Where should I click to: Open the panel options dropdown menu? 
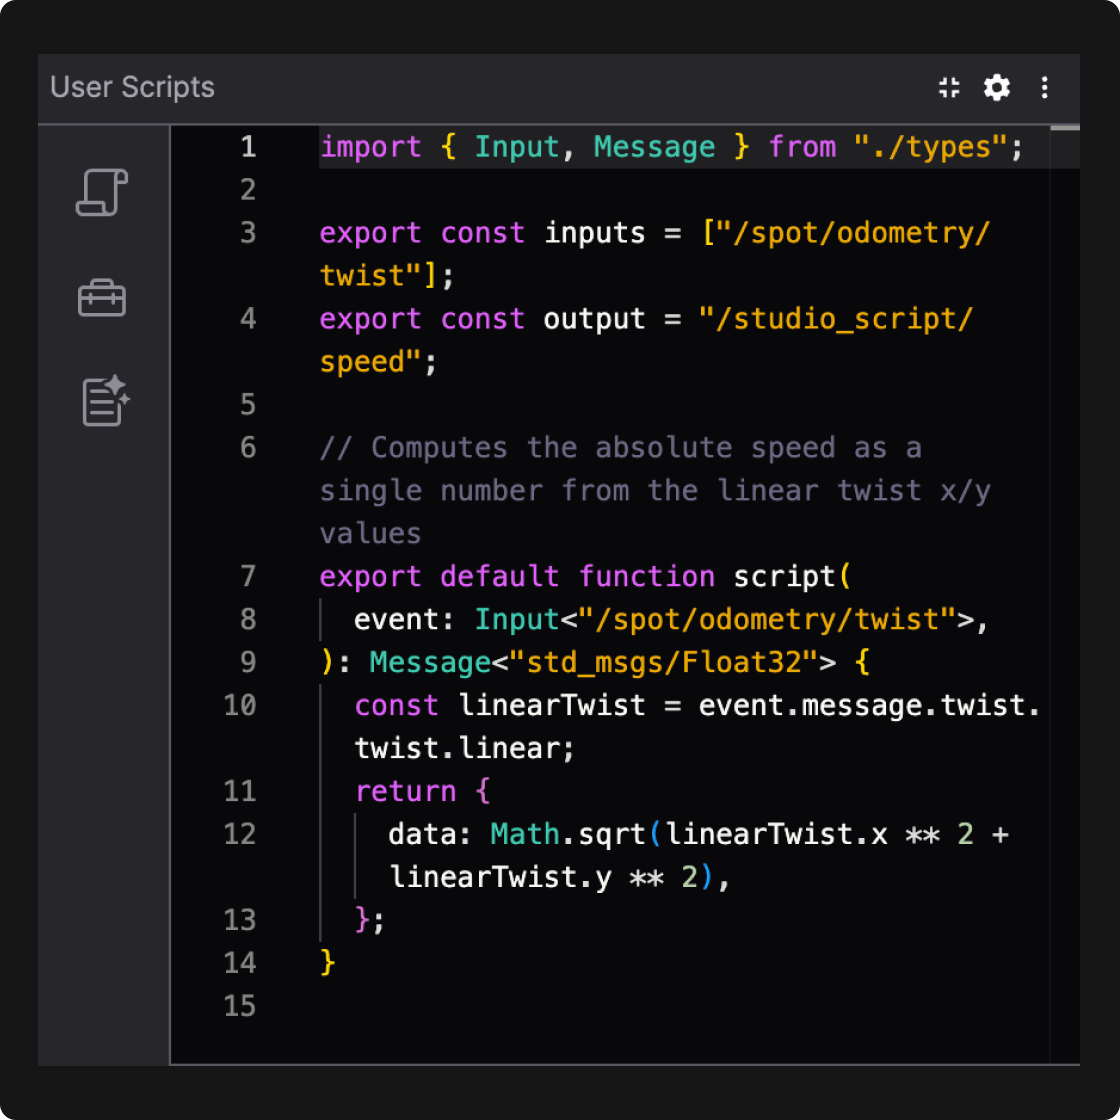[x=1044, y=88]
